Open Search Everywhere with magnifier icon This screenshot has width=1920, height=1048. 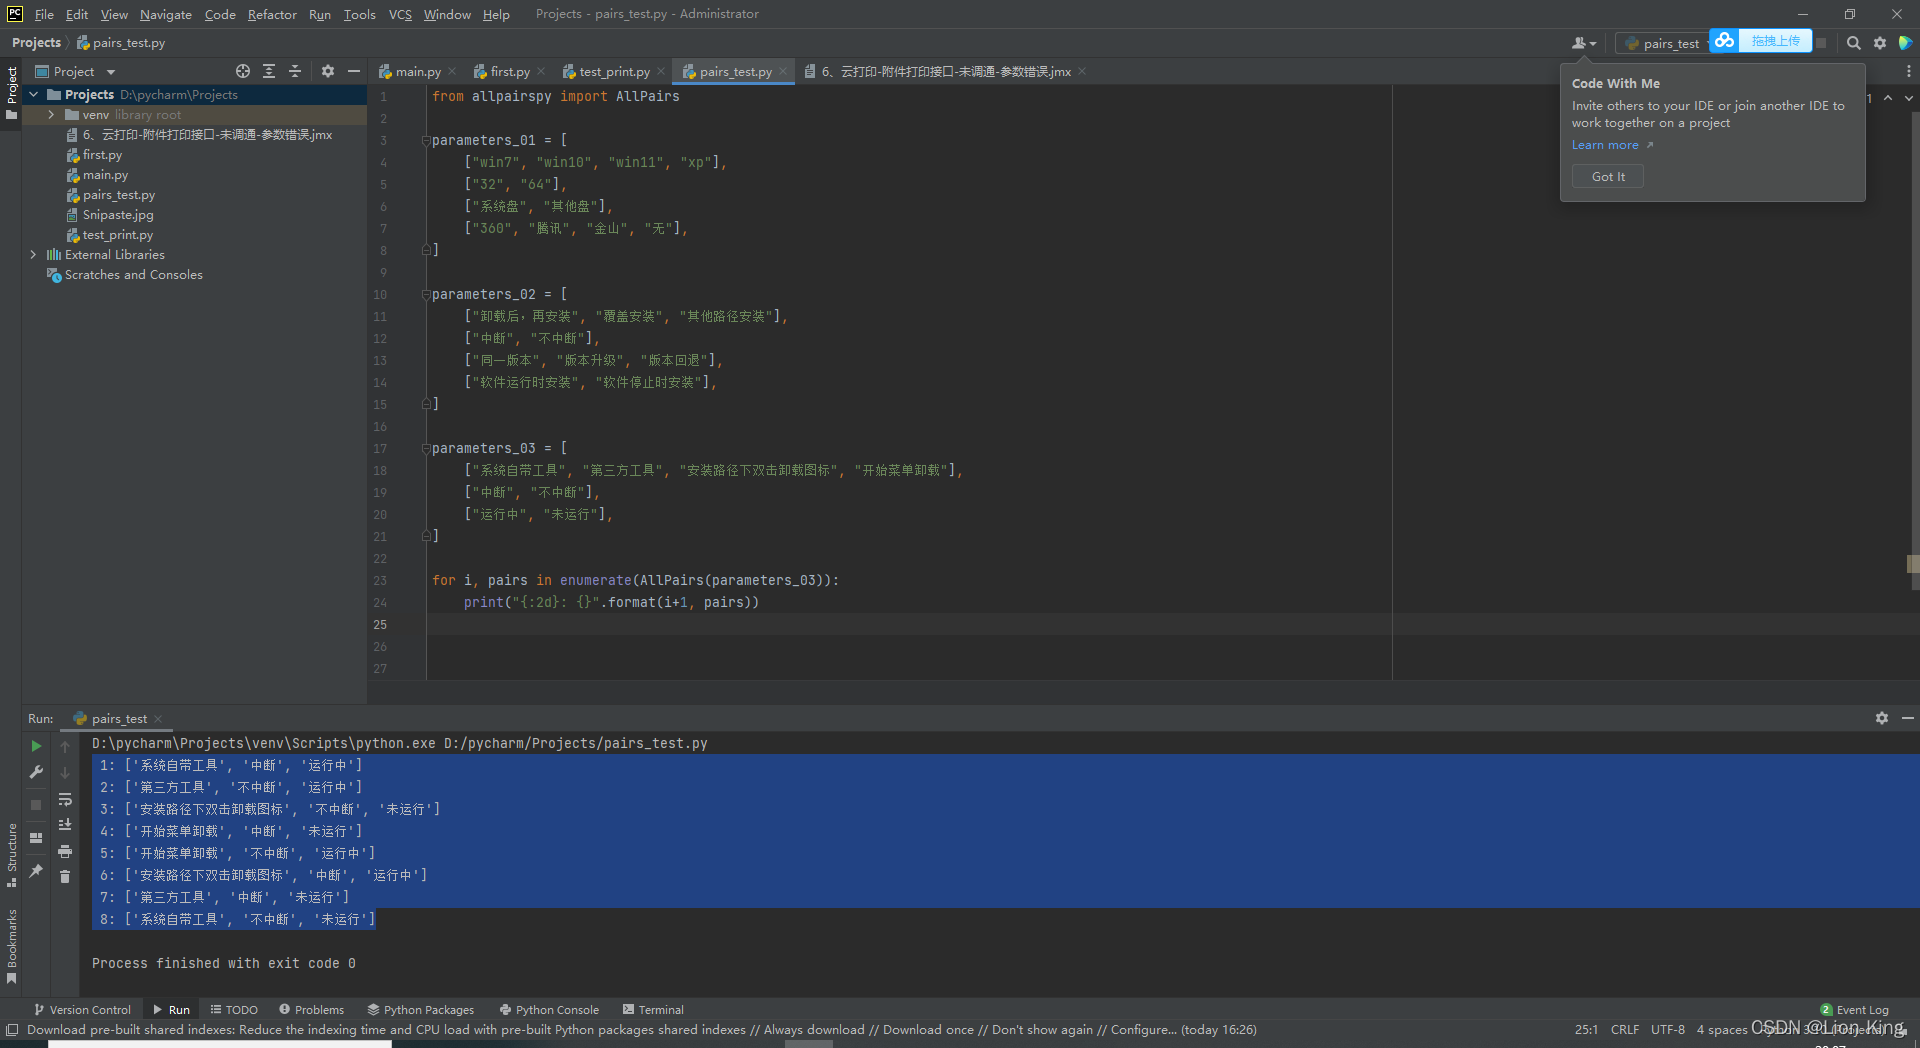pyautogui.click(x=1853, y=43)
